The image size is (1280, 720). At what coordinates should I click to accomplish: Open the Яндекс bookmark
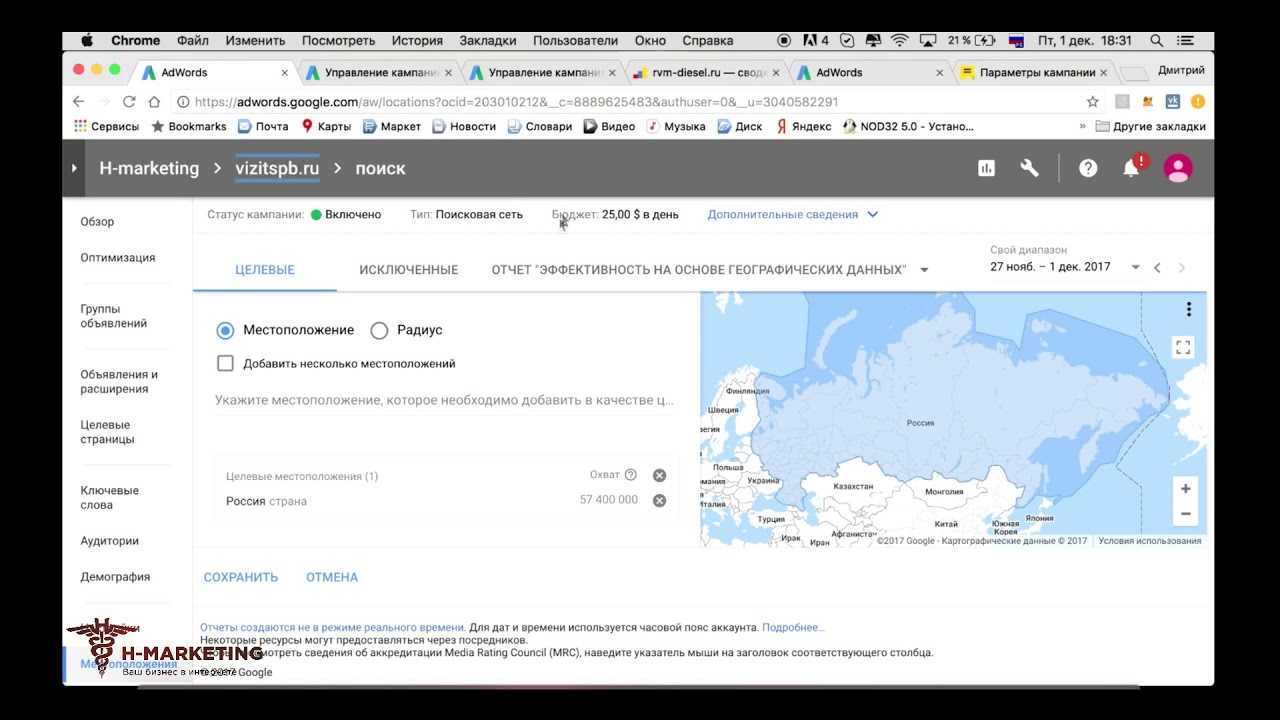point(804,126)
